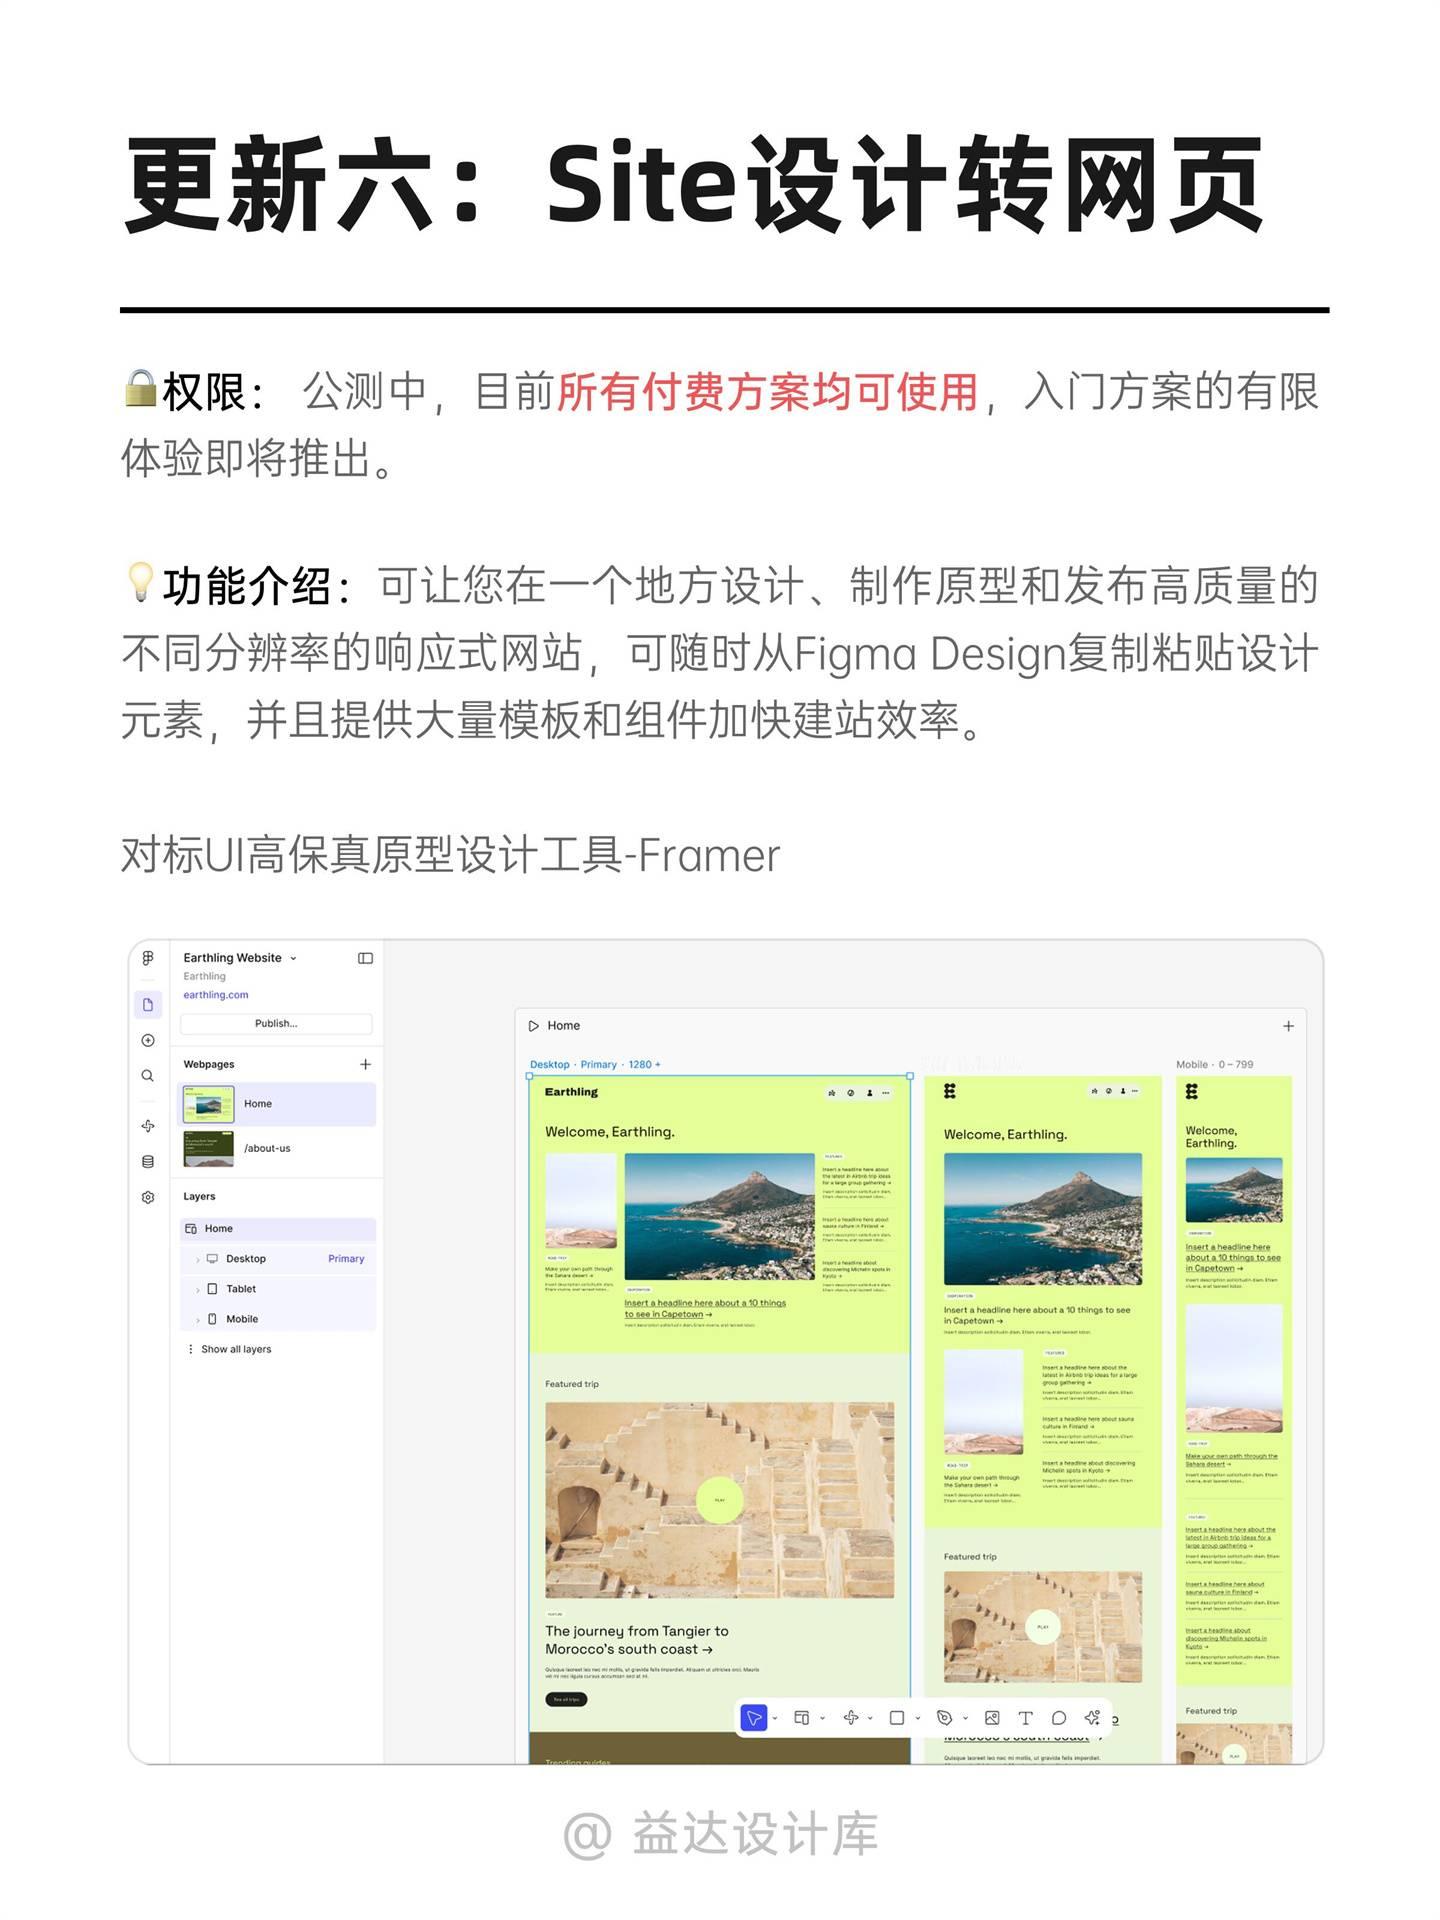This screenshot has height=1920, width=1440.
Task: Open site Settings gear in sidebar
Action: (148, 1197)
